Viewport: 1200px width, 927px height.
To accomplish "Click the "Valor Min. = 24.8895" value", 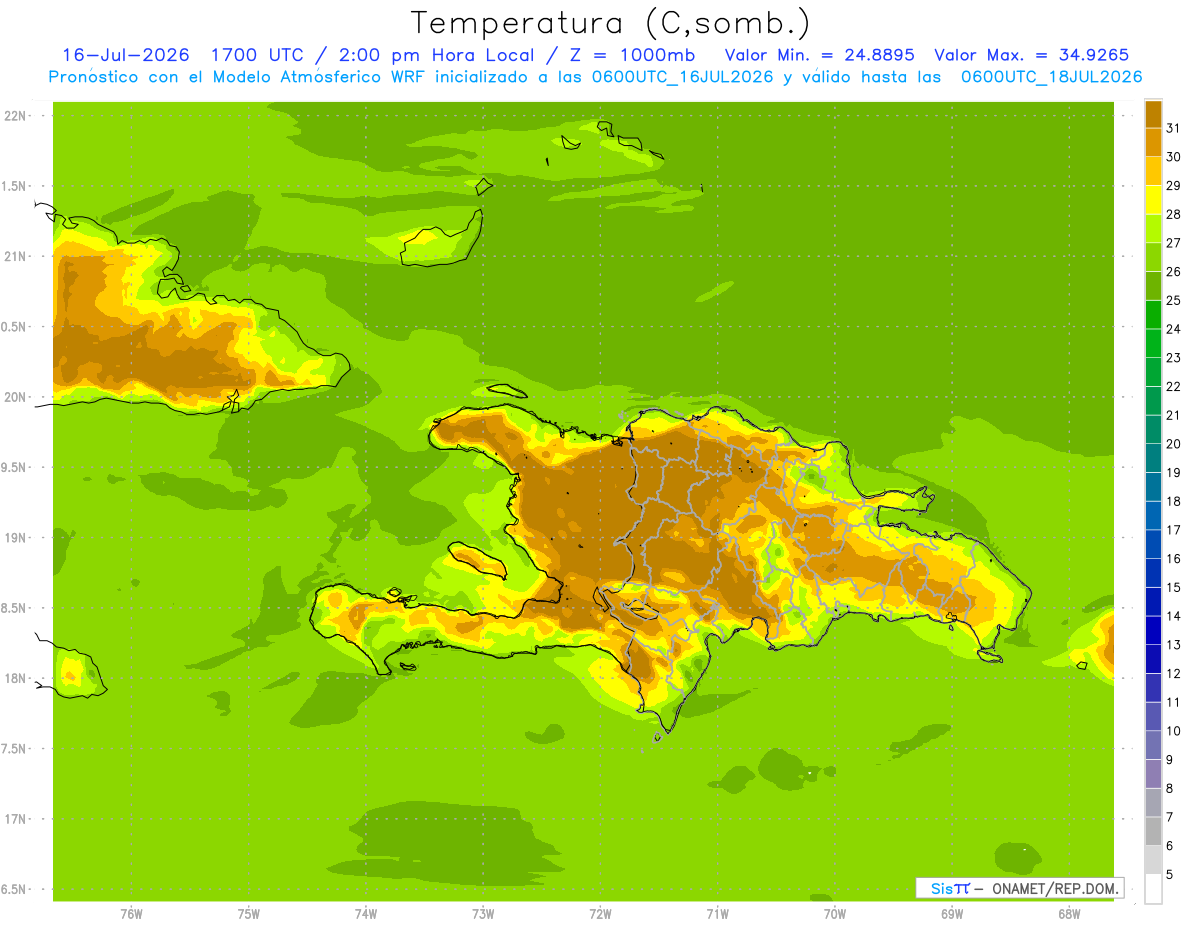I will [x=819, y=55].
